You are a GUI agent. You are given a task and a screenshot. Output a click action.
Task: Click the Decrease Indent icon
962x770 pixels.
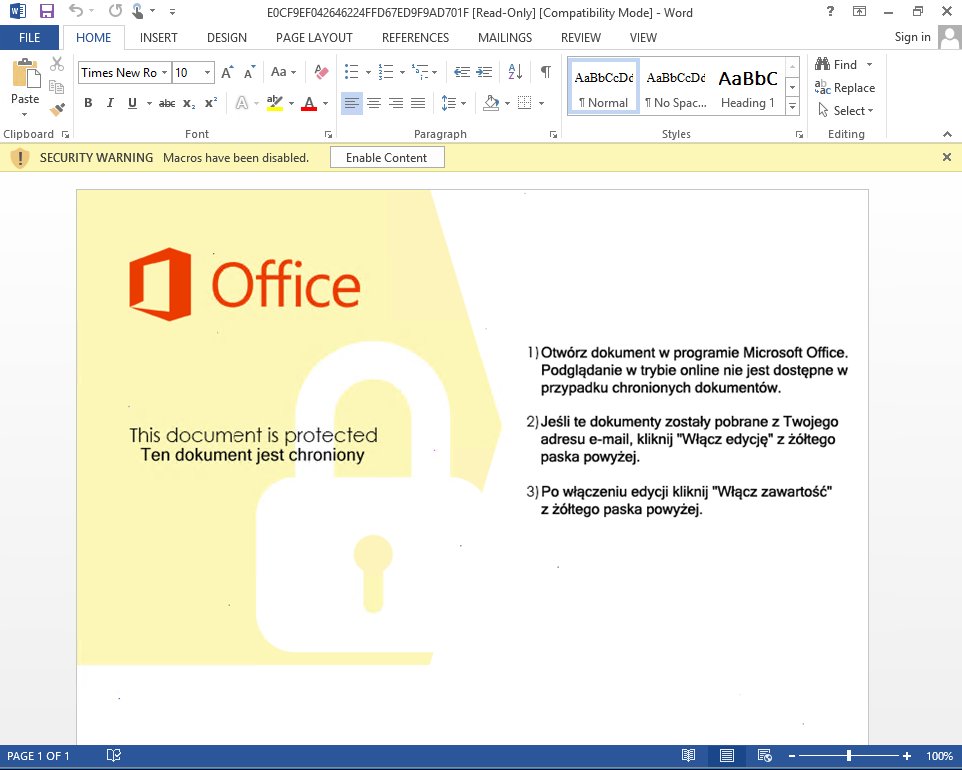[462, 72]
